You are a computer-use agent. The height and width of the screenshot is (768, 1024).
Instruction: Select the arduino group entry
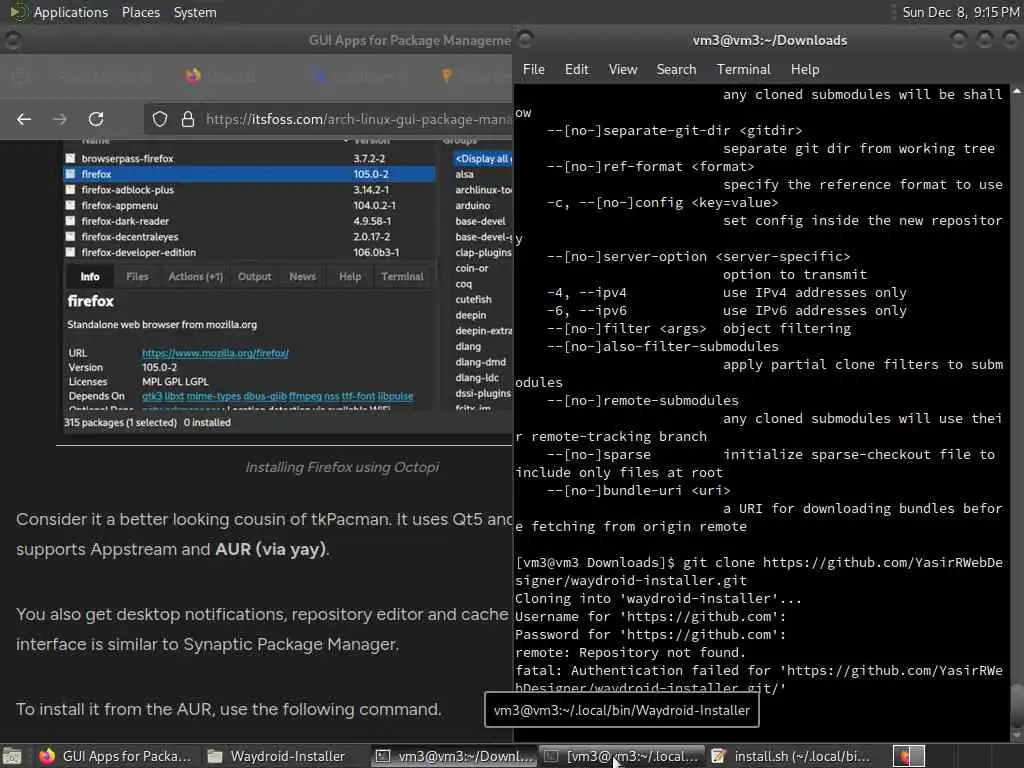coord(473,206)
